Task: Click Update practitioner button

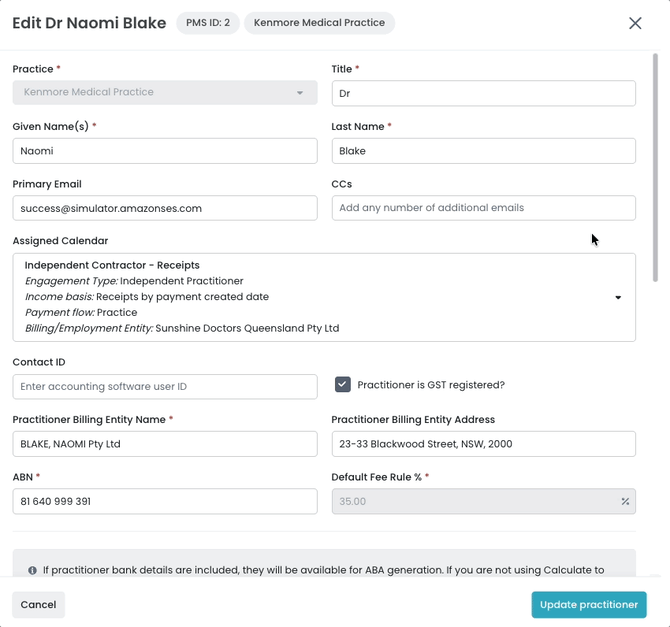Action: pos(589,605)
